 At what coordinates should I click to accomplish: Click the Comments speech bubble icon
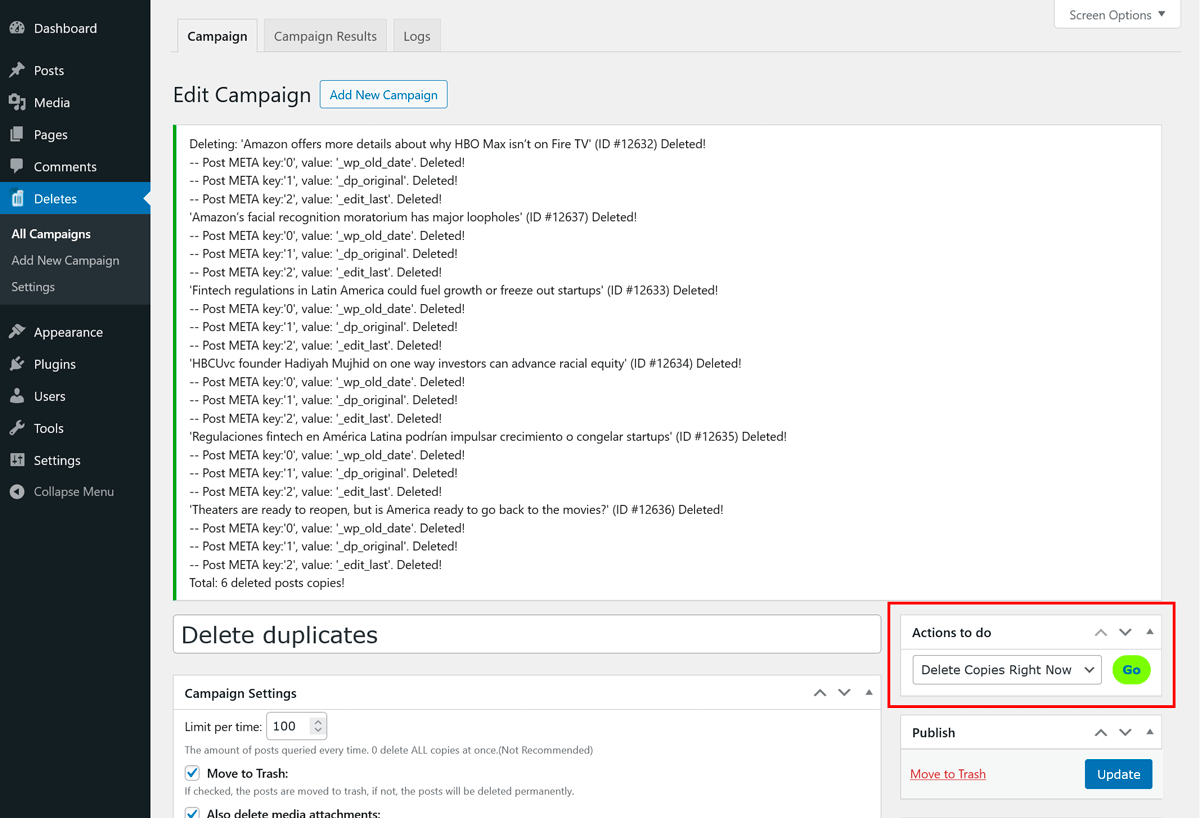pyautogui.click(x=17, y=166)
